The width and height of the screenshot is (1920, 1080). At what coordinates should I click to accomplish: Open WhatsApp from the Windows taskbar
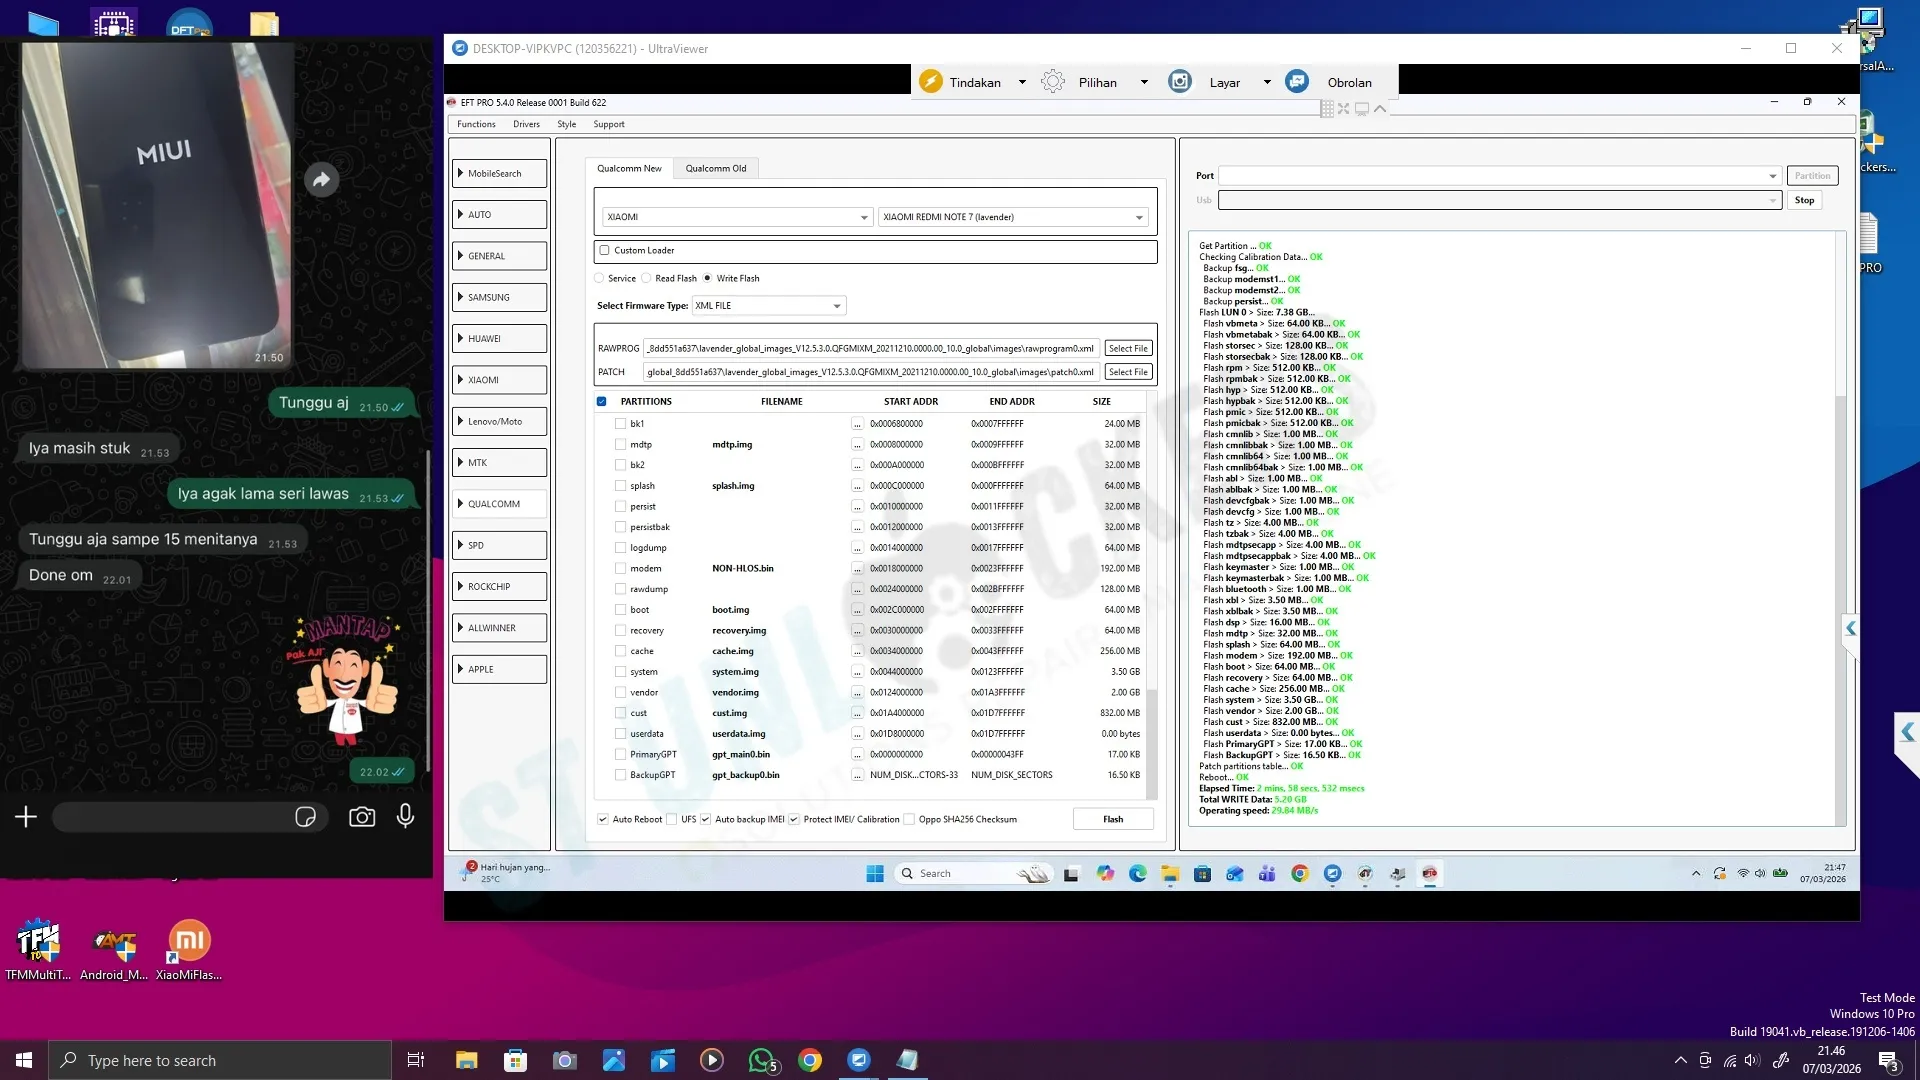point(761,1060)
